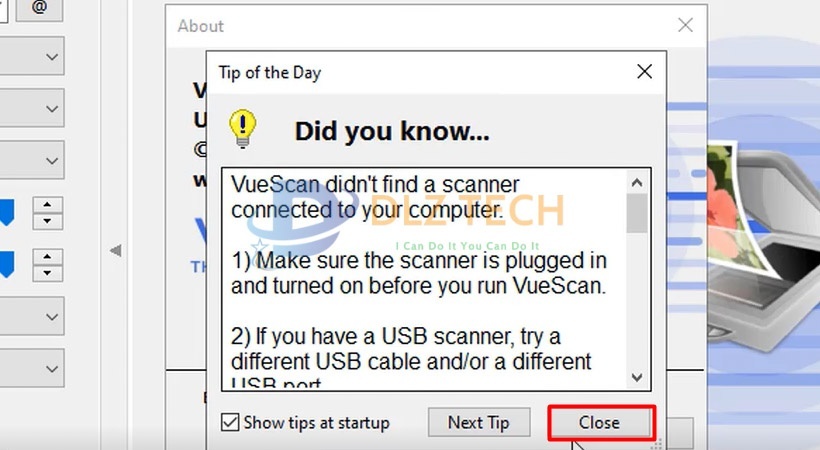Click the yellow lightbulb tip icon
The width and height of the screenshot is (820, 450).
(x=243, y=128)
